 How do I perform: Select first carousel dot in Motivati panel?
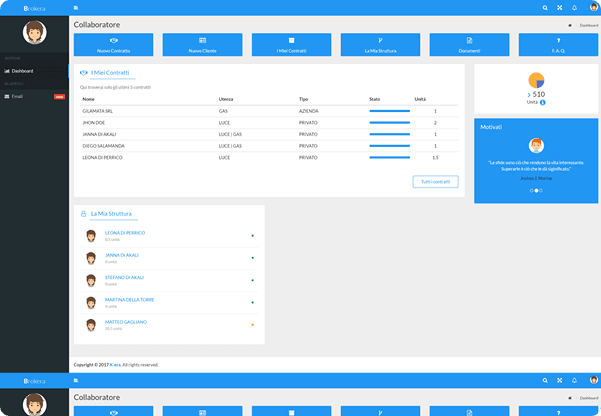click(x=531, y=190)
